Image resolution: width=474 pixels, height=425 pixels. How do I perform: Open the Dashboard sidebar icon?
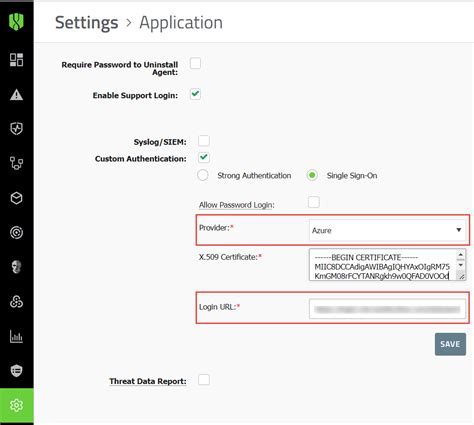click(16, 60)
